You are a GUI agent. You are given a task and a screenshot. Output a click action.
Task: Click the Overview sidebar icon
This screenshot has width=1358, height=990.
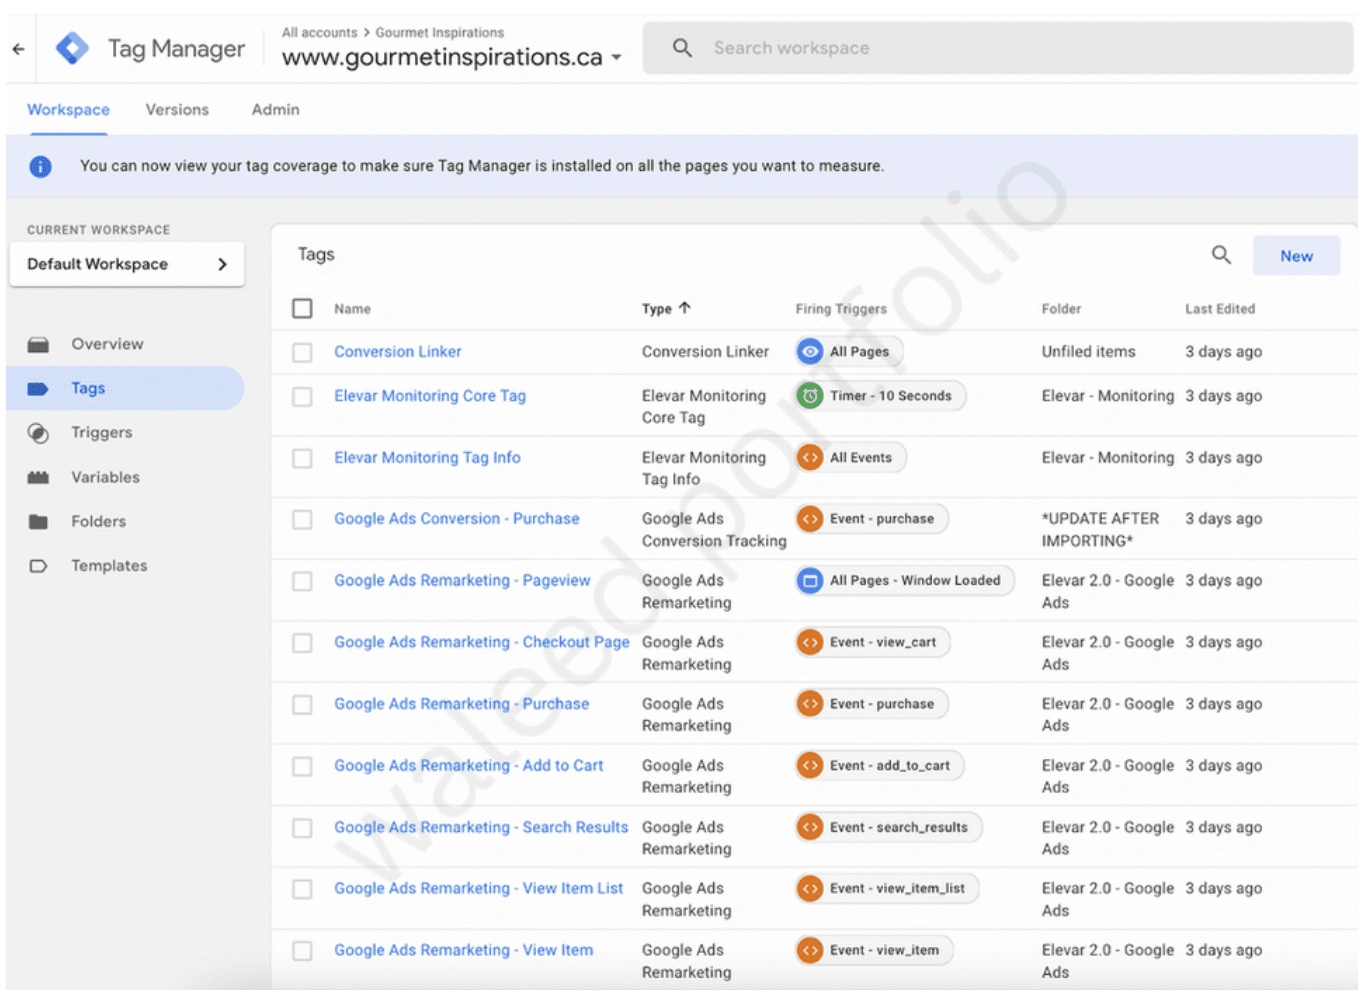click(38, 344)
